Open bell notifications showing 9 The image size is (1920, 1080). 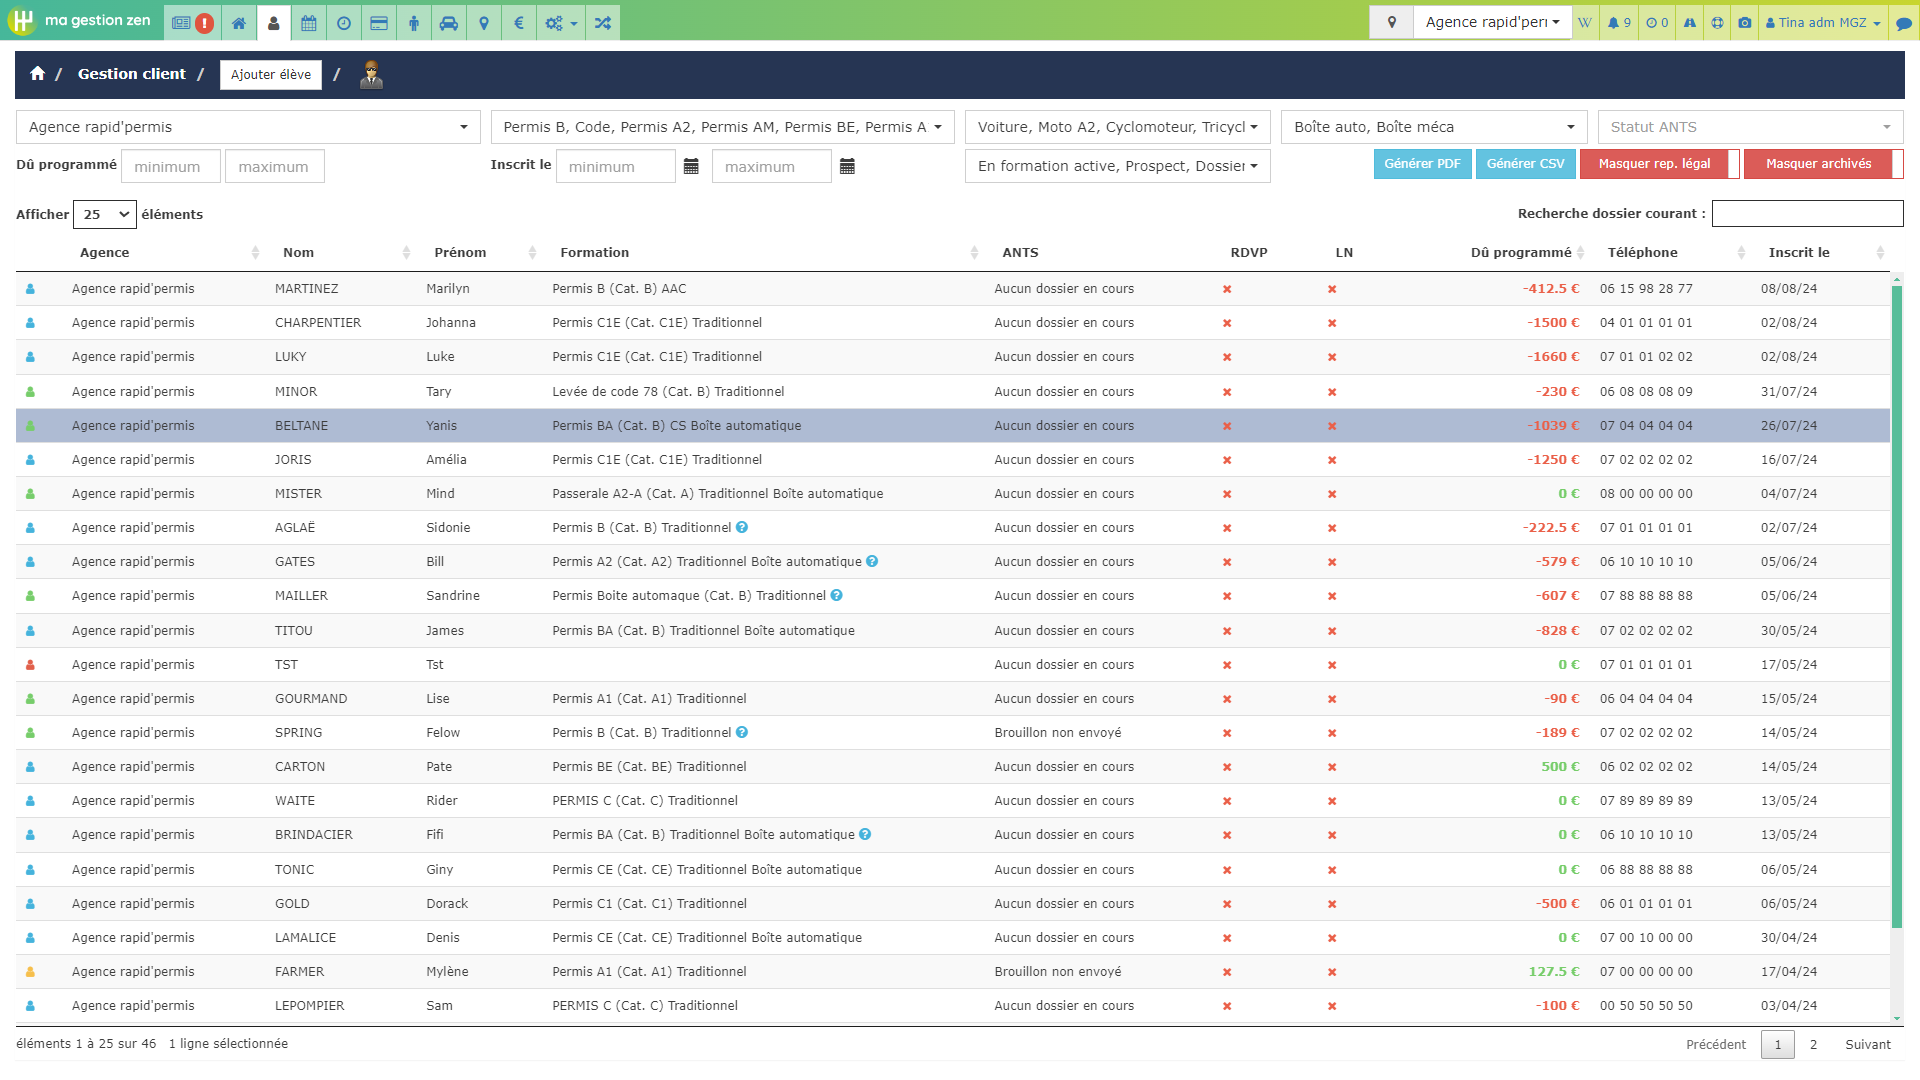(1619, 22)
